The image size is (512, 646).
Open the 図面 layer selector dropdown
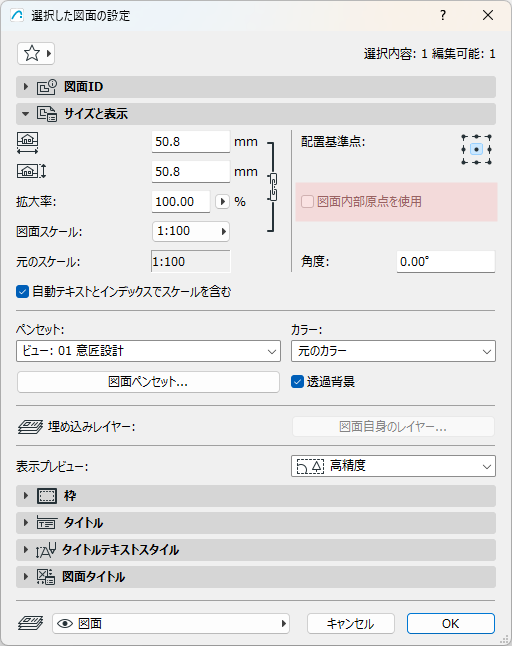(x=171, y=624)
